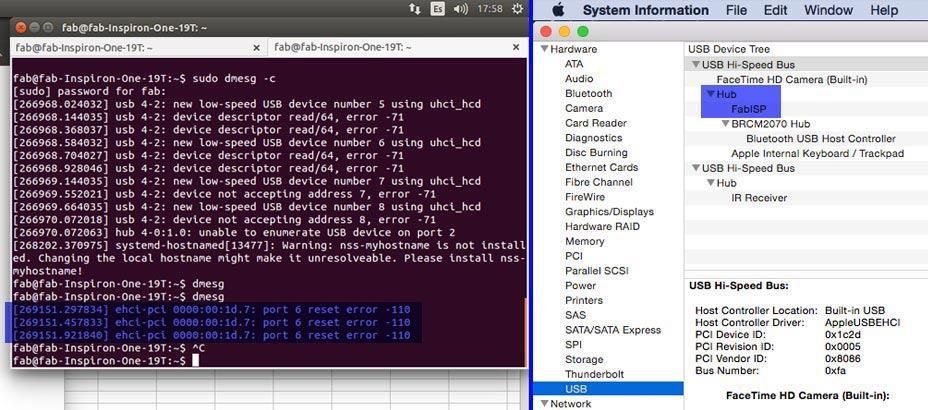Select Ethernet Cards in the sidebar
928x410 pixels.
601,167
